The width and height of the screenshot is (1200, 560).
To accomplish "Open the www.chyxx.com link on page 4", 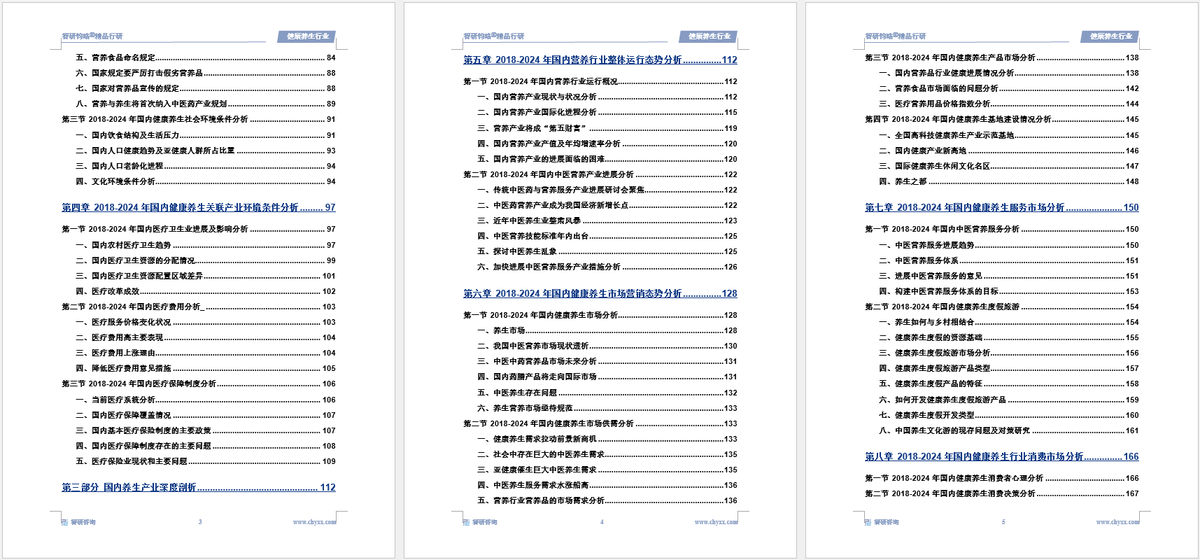I will click(x=714, y=522).
